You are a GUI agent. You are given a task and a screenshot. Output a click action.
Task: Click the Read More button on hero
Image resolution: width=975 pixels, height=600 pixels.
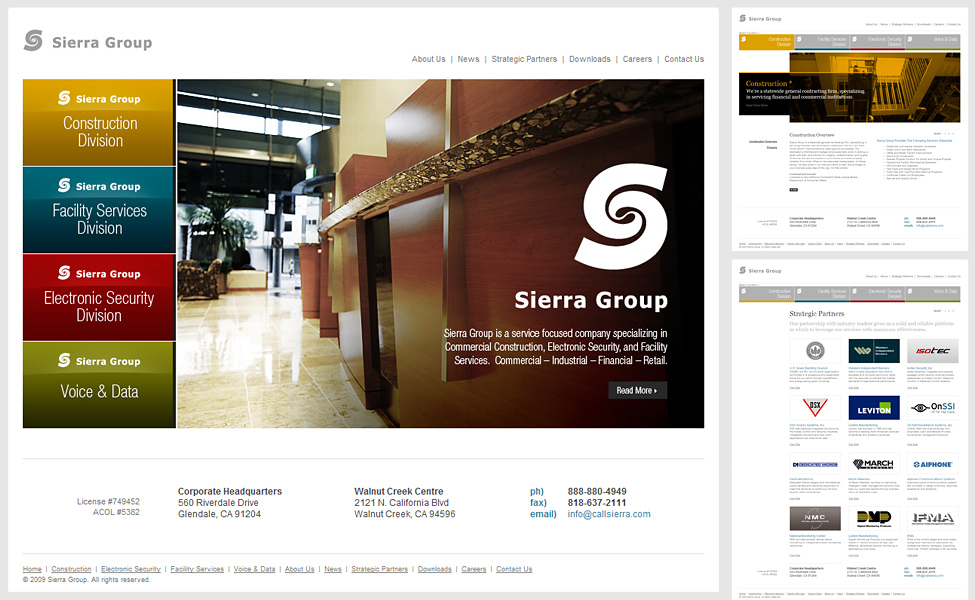(637, 390)
